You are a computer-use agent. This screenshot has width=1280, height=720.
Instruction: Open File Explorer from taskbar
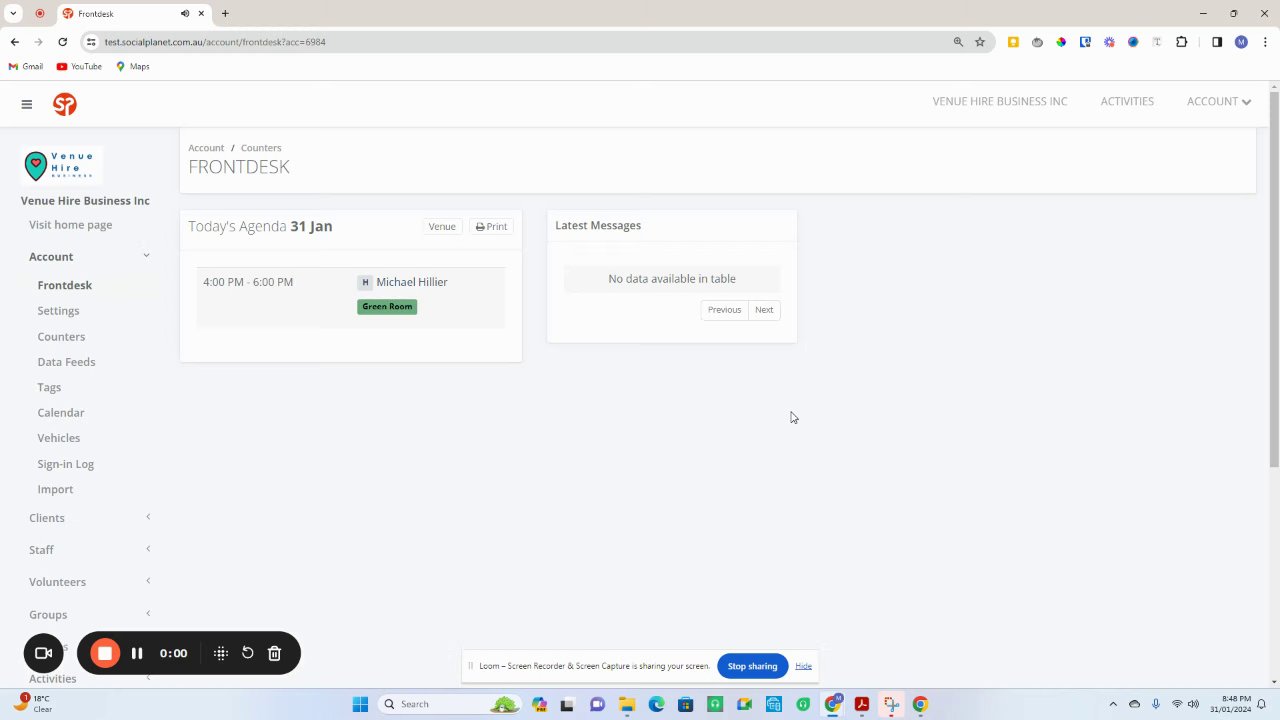(x=627, y=704)
